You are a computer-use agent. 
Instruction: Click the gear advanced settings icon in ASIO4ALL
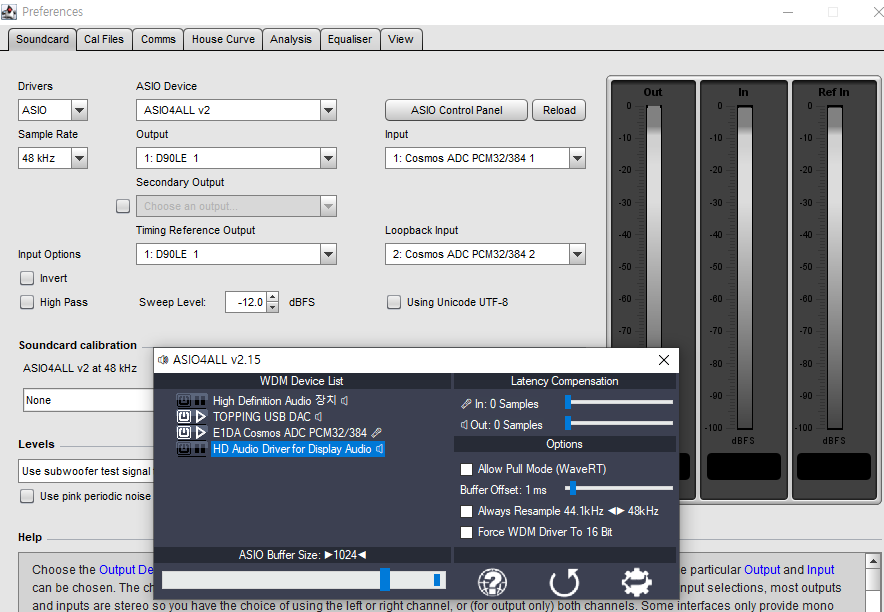point(637,582)
